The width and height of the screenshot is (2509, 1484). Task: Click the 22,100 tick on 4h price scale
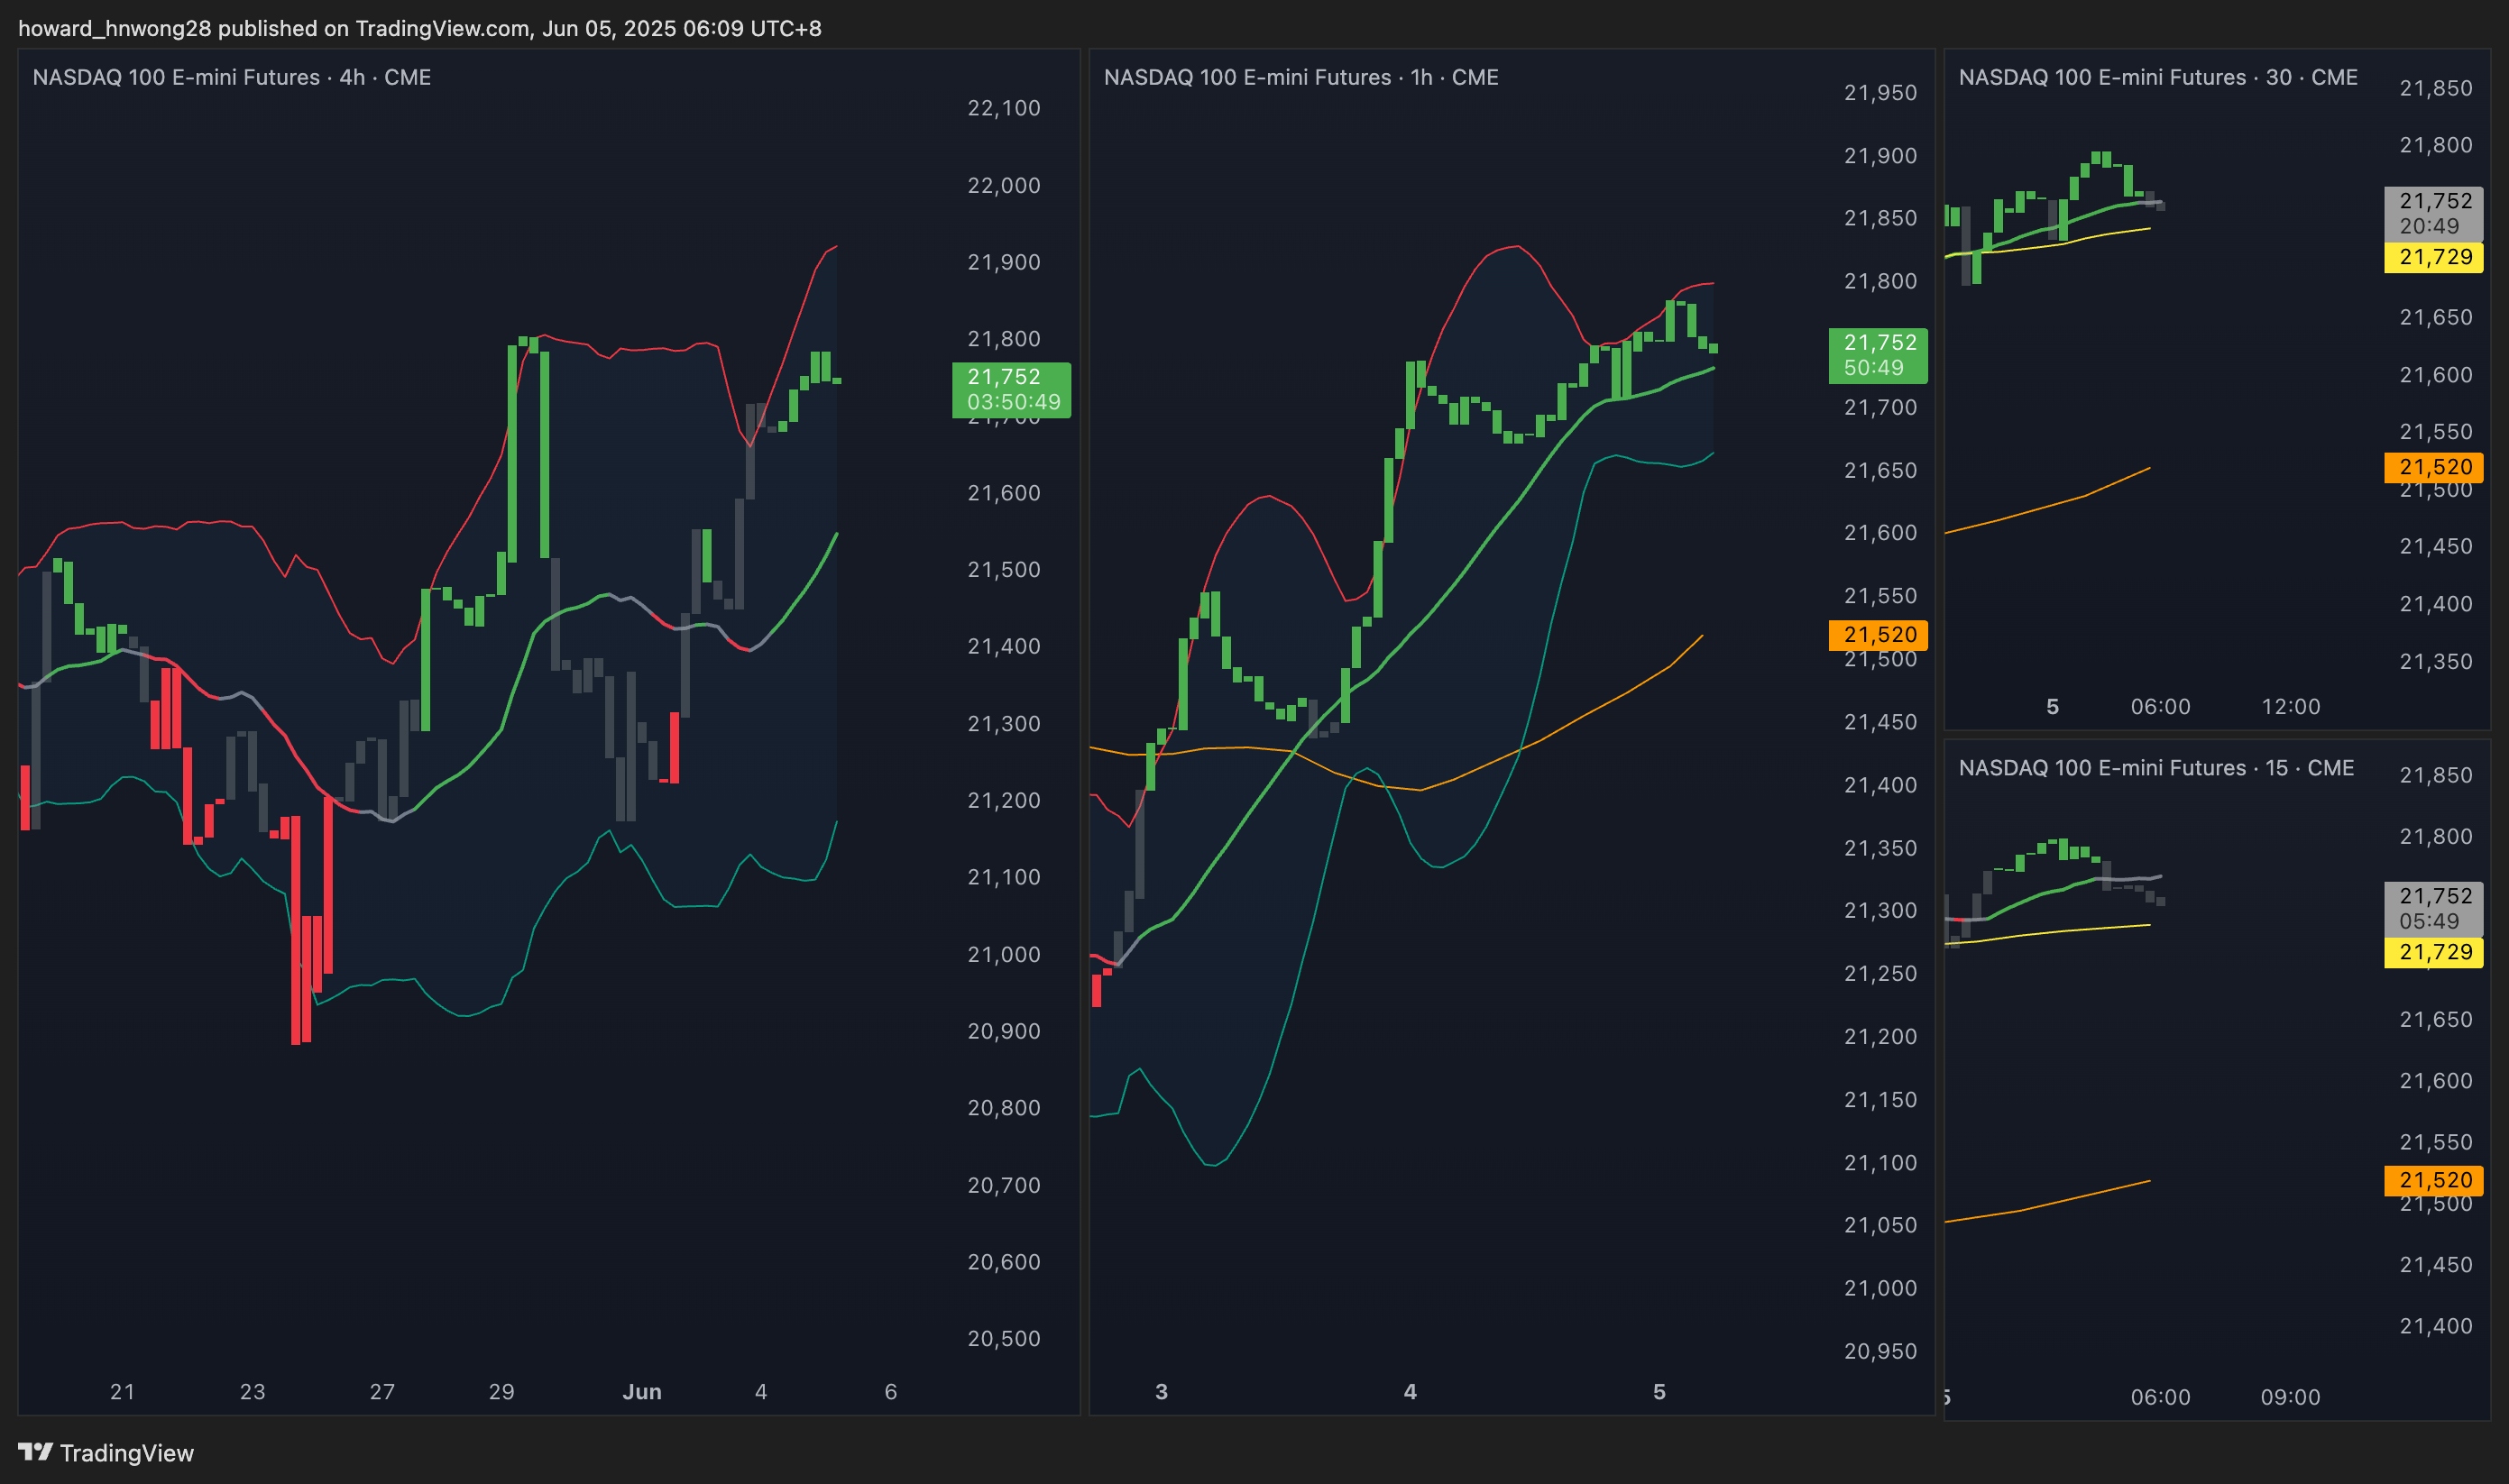[1003, 108]
